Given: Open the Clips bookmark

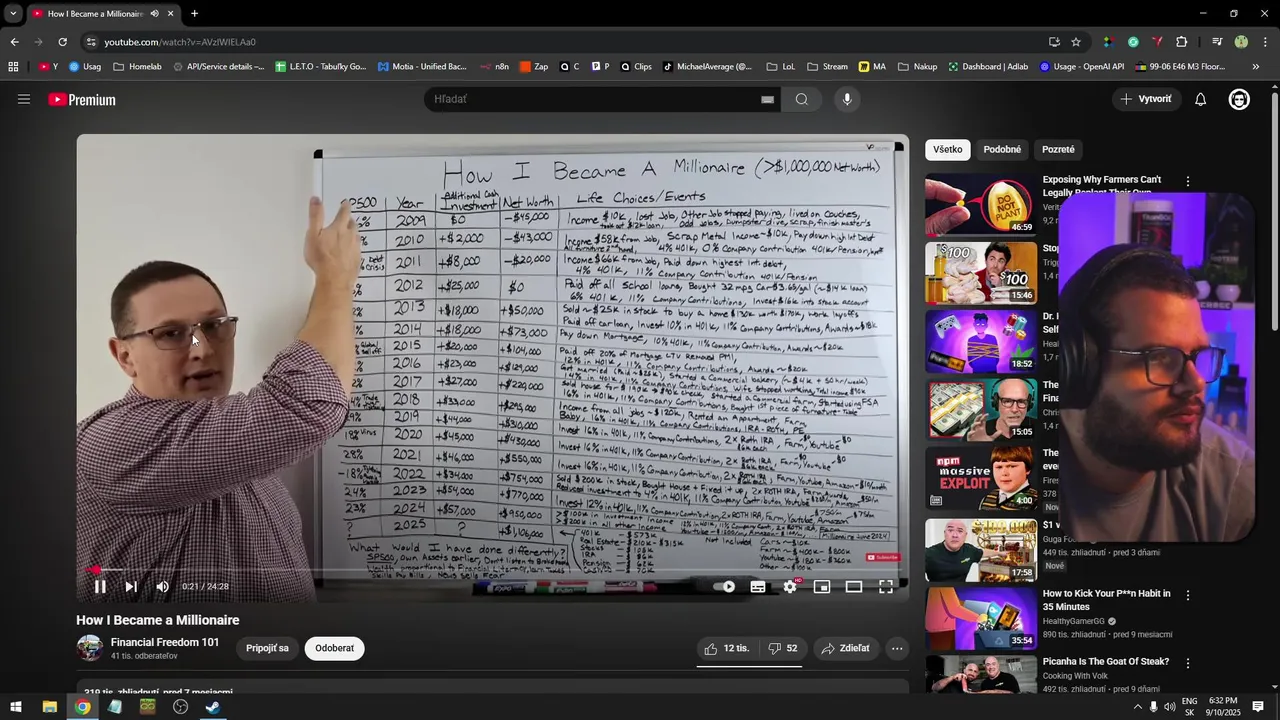Looking at the screenshot, I should coord(636,67).
